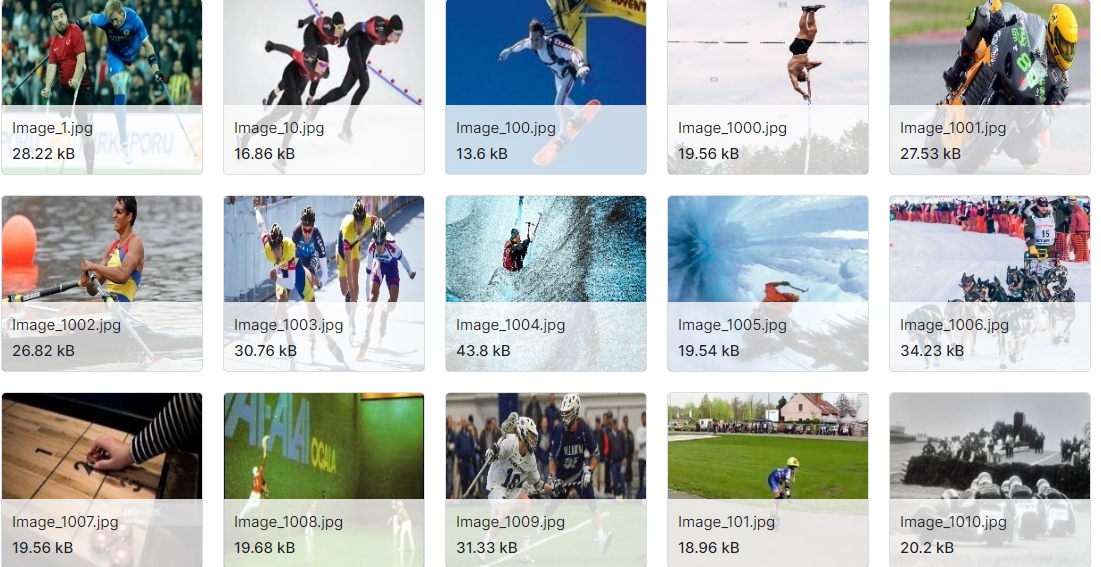1101x567 pixels.
Task: Click the 43.8 kB size label
Action: pos(483,351)
